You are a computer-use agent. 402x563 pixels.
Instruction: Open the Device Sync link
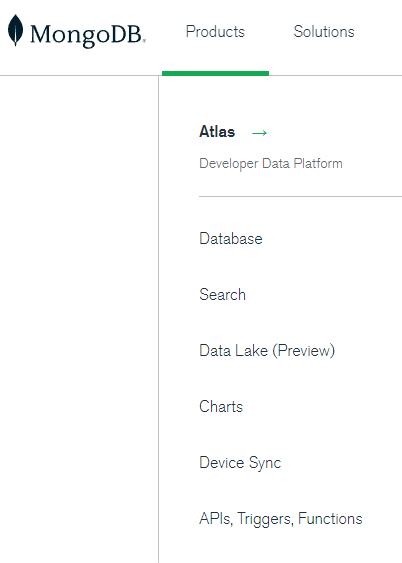tap(240, 463)
